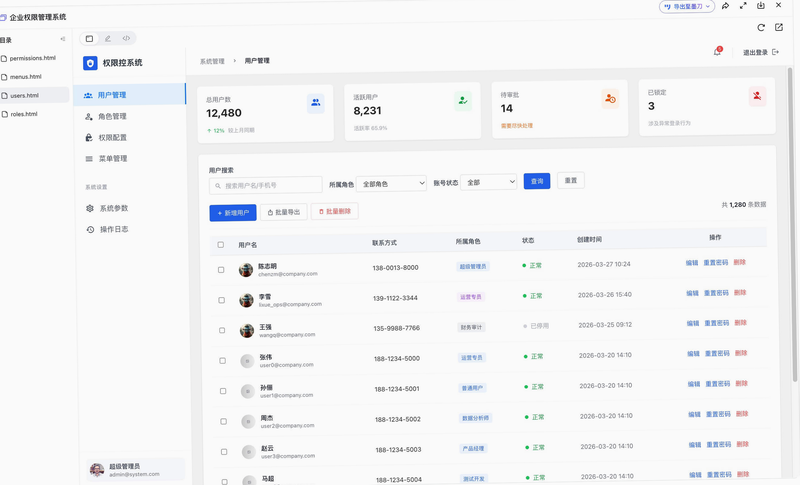
Task: Switch to code view icon
Action: 126,38
